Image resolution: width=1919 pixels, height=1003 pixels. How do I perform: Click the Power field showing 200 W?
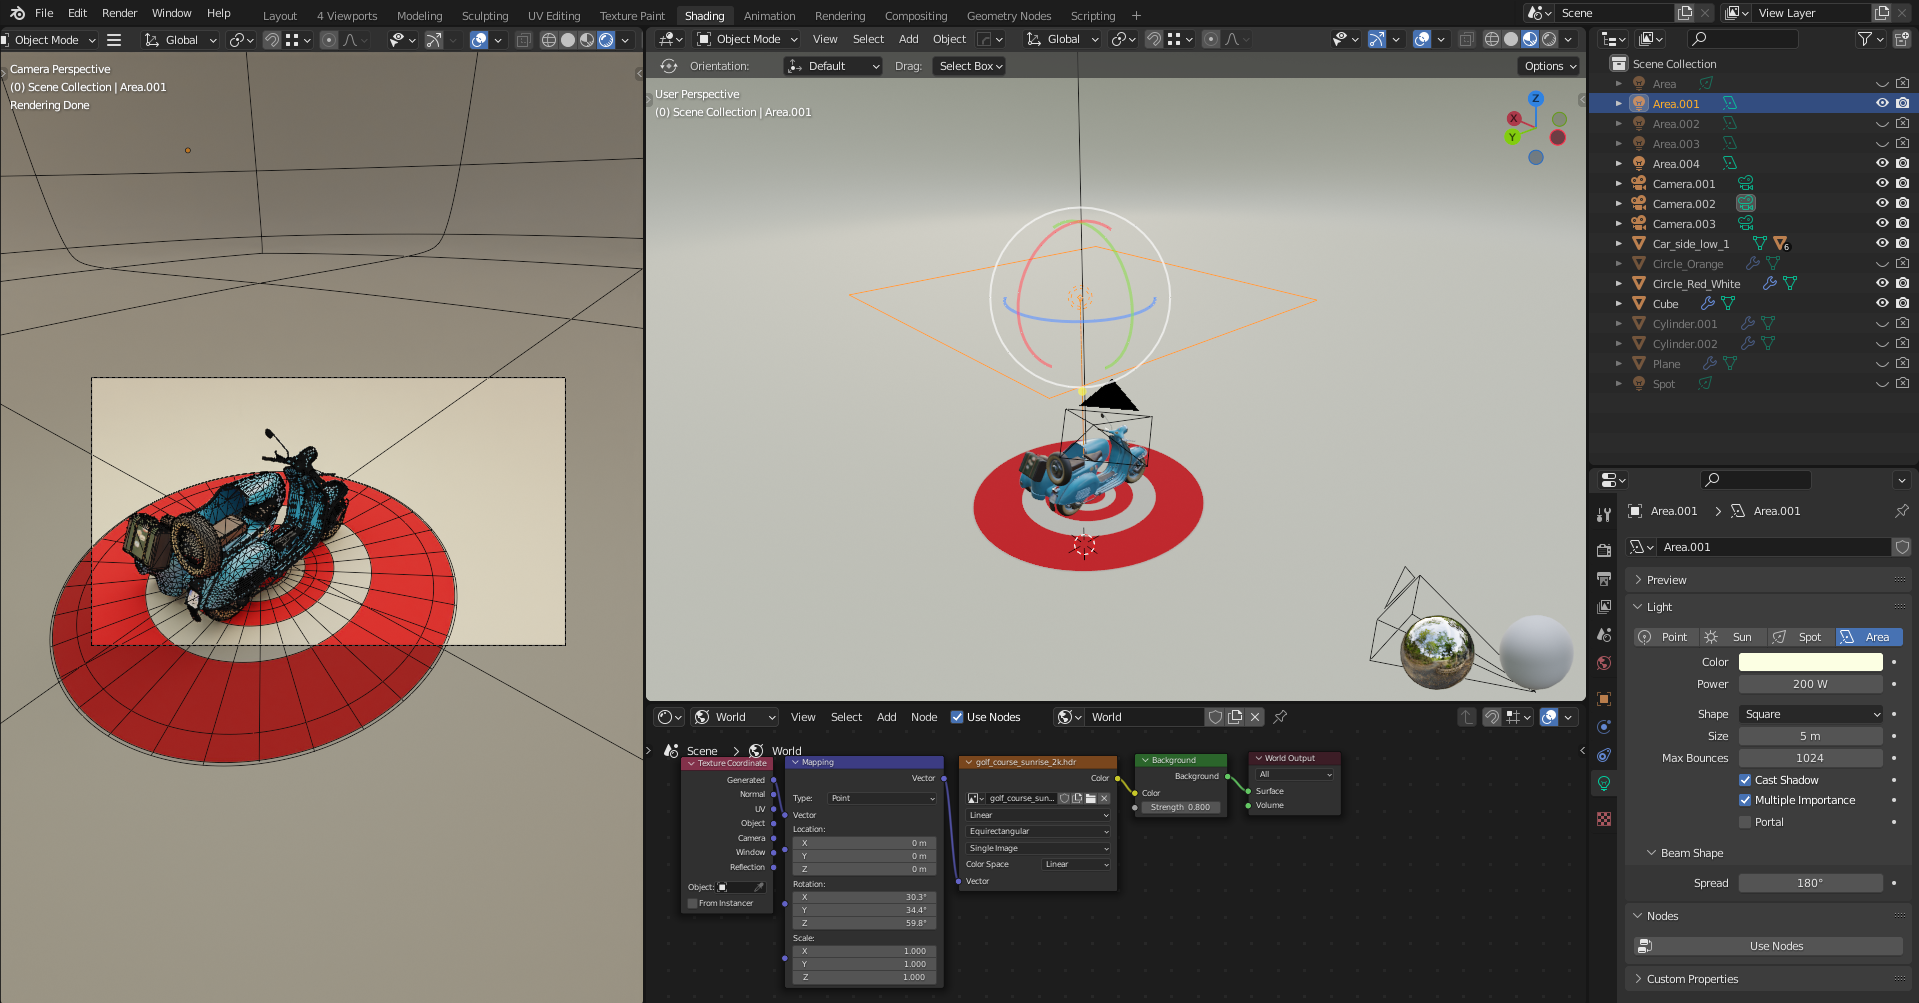tap(1810, 684)
